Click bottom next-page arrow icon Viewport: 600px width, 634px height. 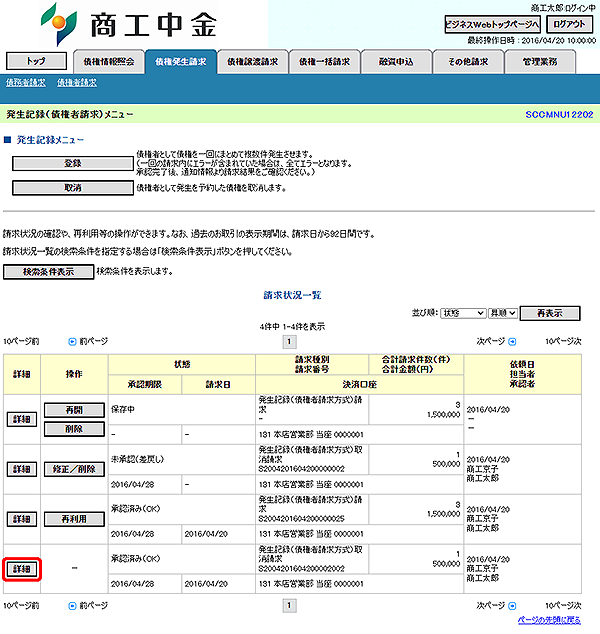512,606
